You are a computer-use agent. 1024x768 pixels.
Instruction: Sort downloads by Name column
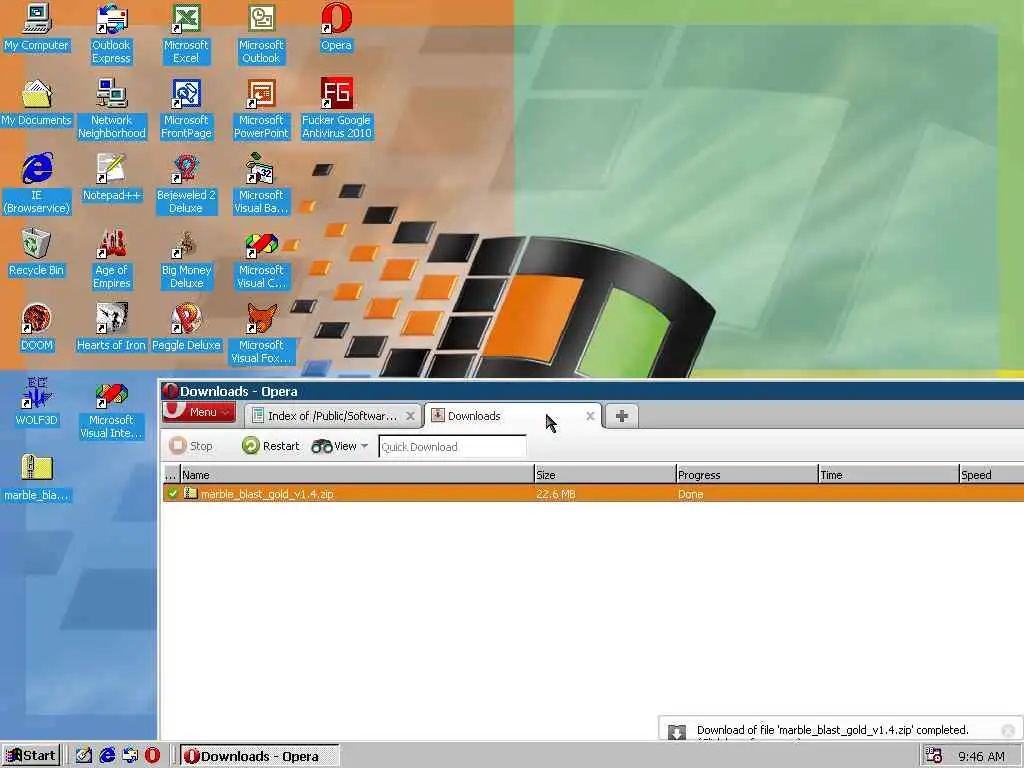pyautogui.click(x=357, y=475)
